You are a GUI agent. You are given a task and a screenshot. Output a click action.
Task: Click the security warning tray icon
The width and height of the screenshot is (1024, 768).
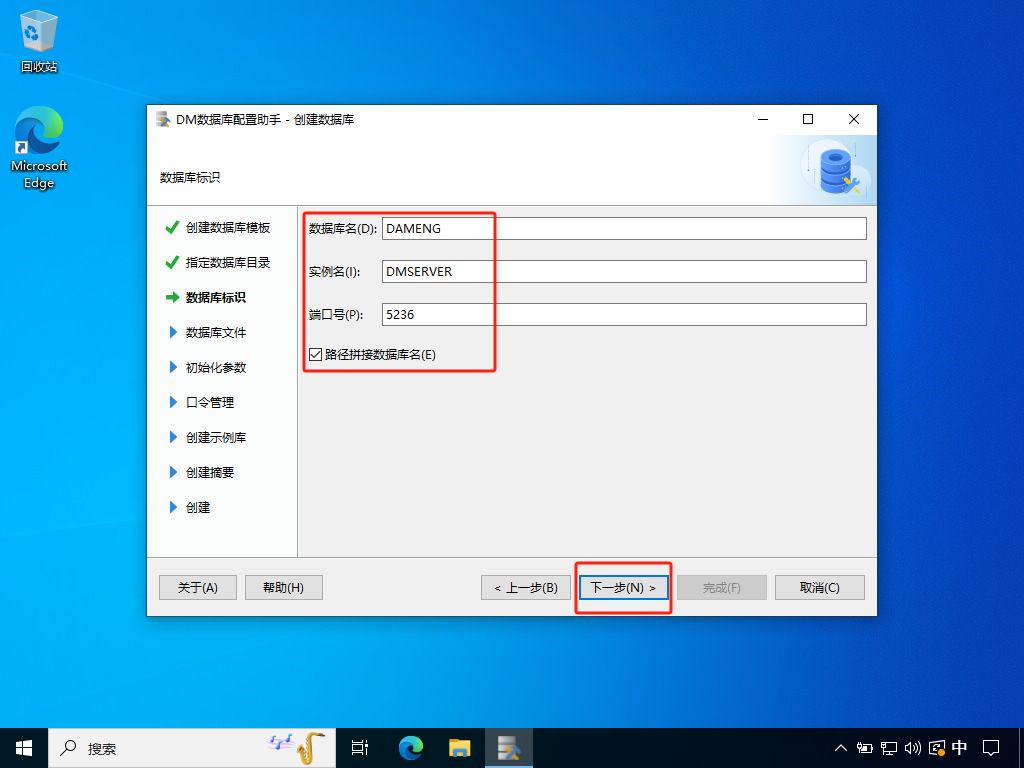(936, 748)
